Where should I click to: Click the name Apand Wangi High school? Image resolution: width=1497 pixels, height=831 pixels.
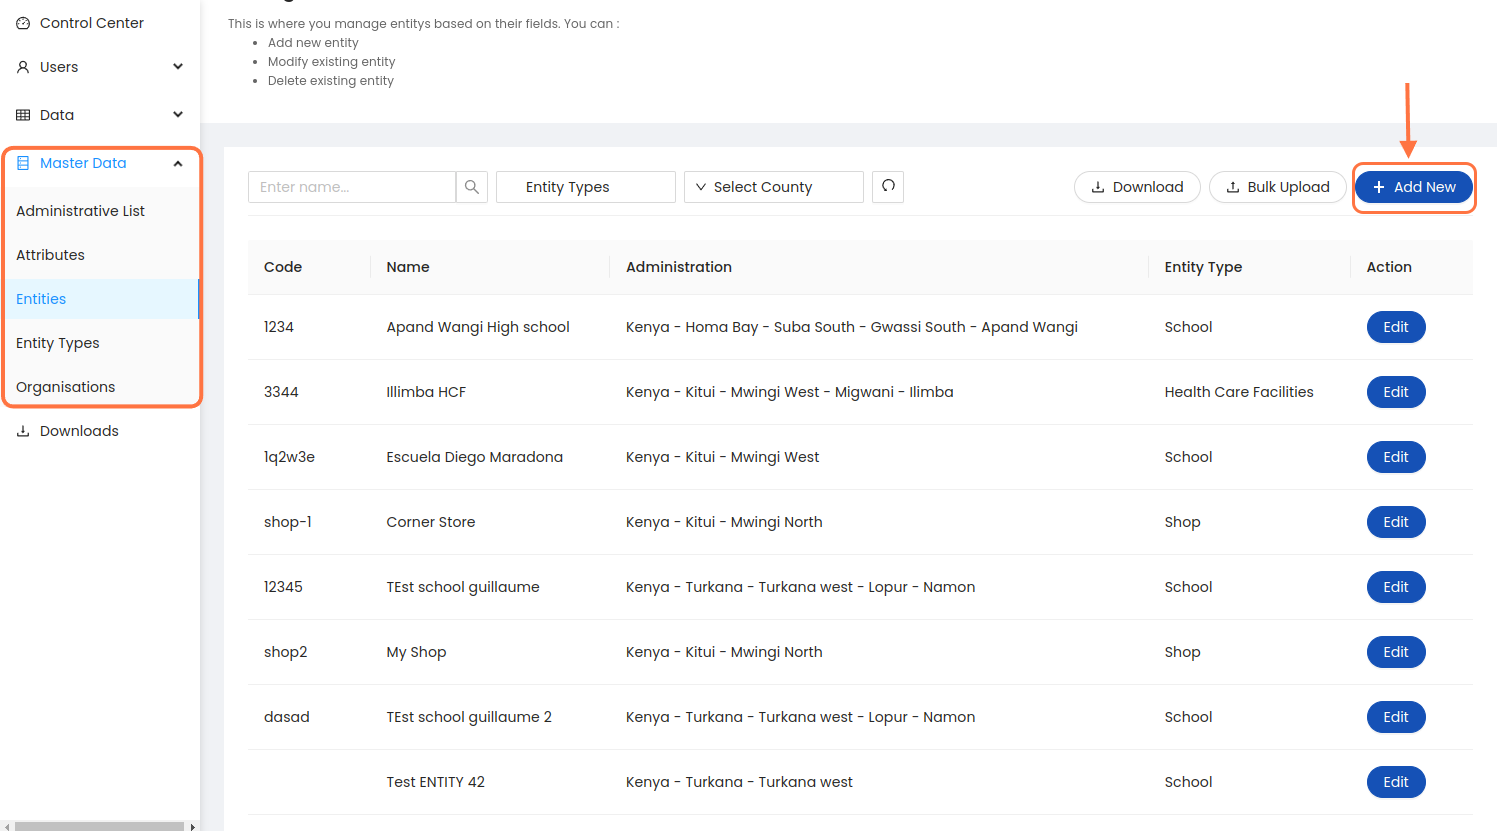[x=478, y=327]
